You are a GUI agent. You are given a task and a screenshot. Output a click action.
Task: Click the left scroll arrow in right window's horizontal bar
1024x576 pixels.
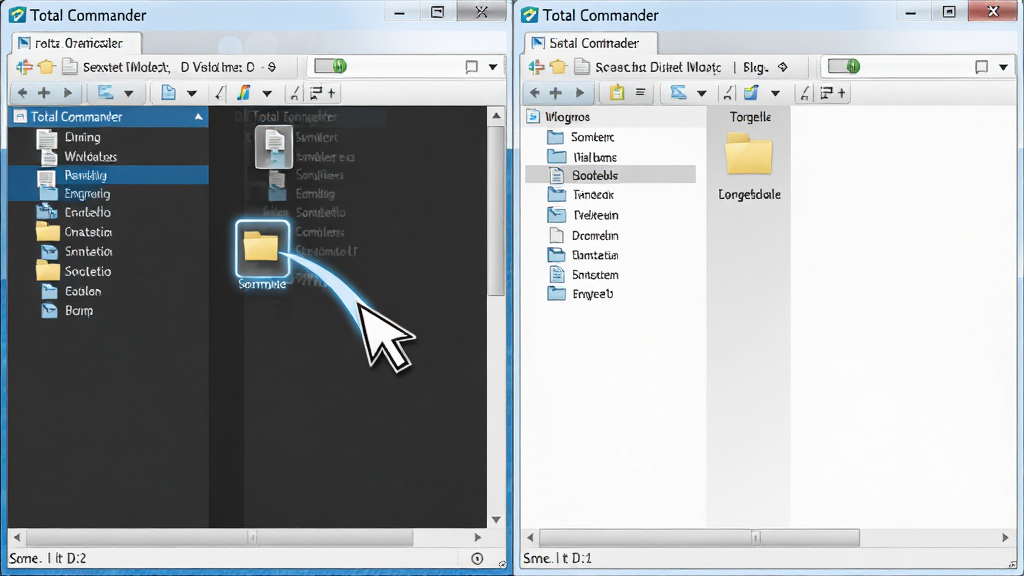pyautogui.click(x=530, y=537)
